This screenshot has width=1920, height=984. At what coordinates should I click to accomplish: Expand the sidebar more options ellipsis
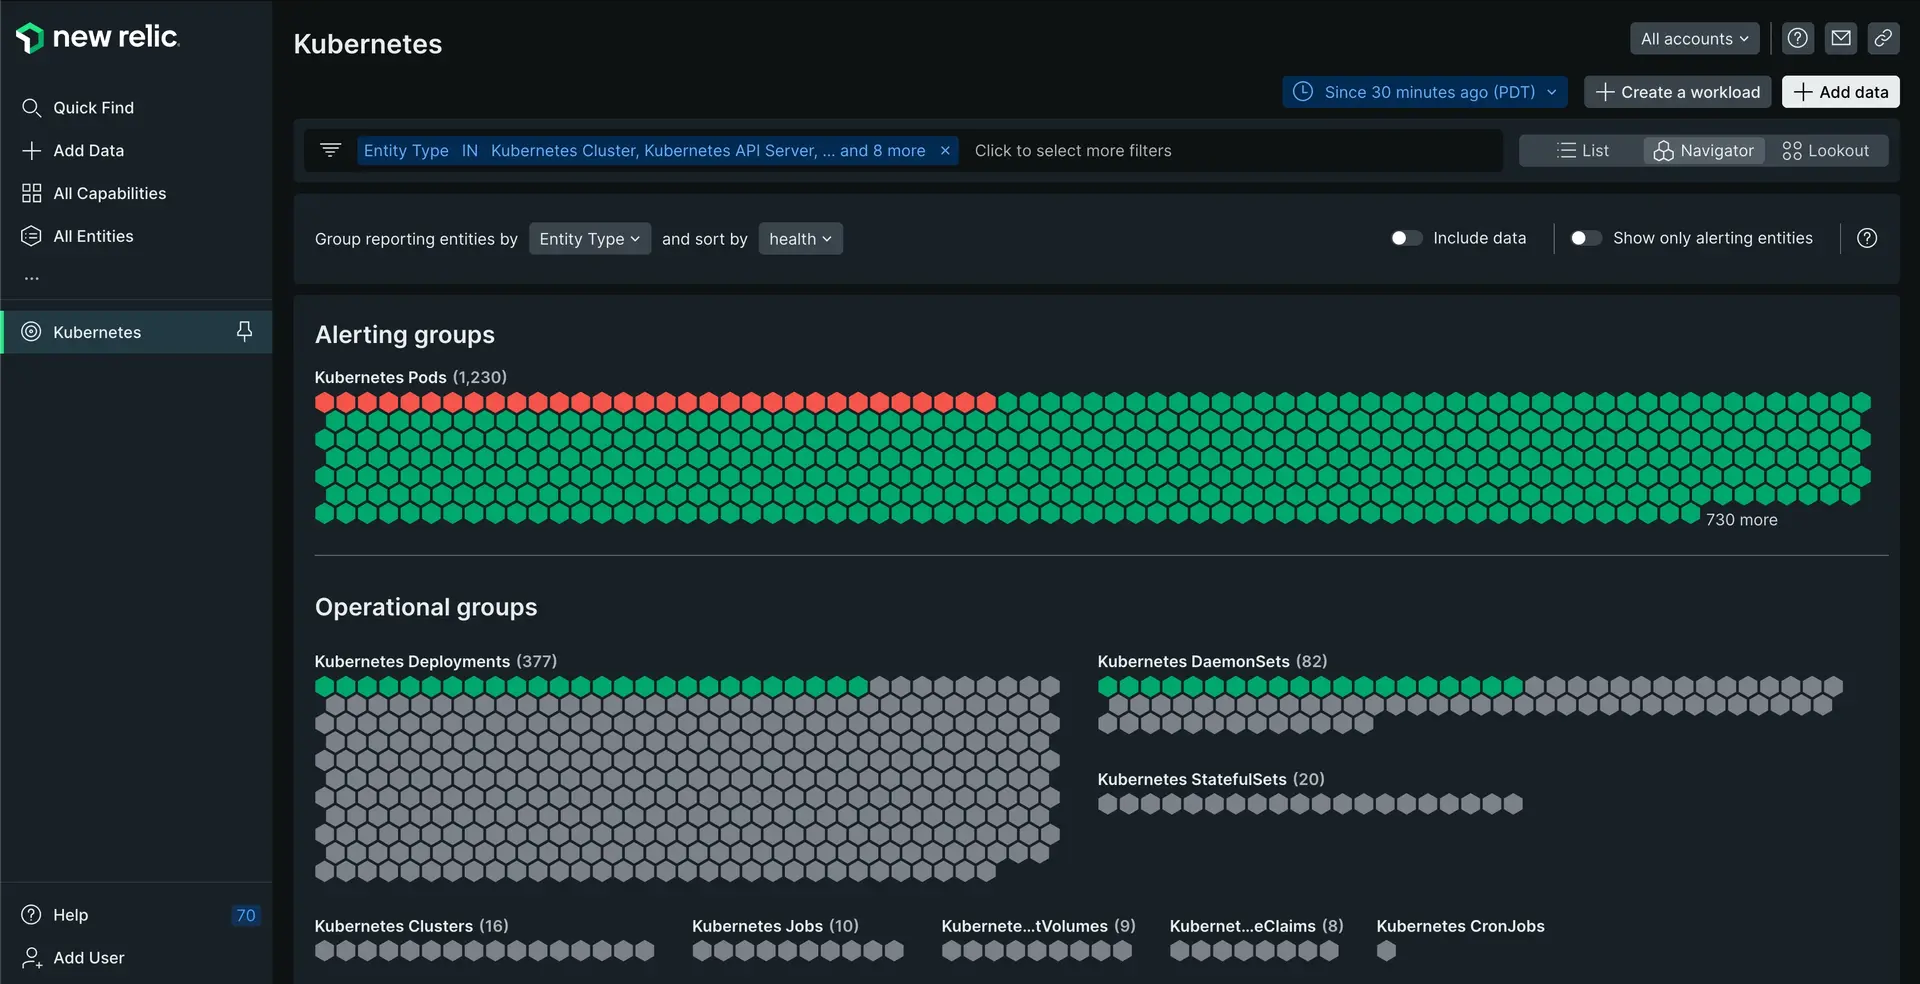[x=32, y=279]
